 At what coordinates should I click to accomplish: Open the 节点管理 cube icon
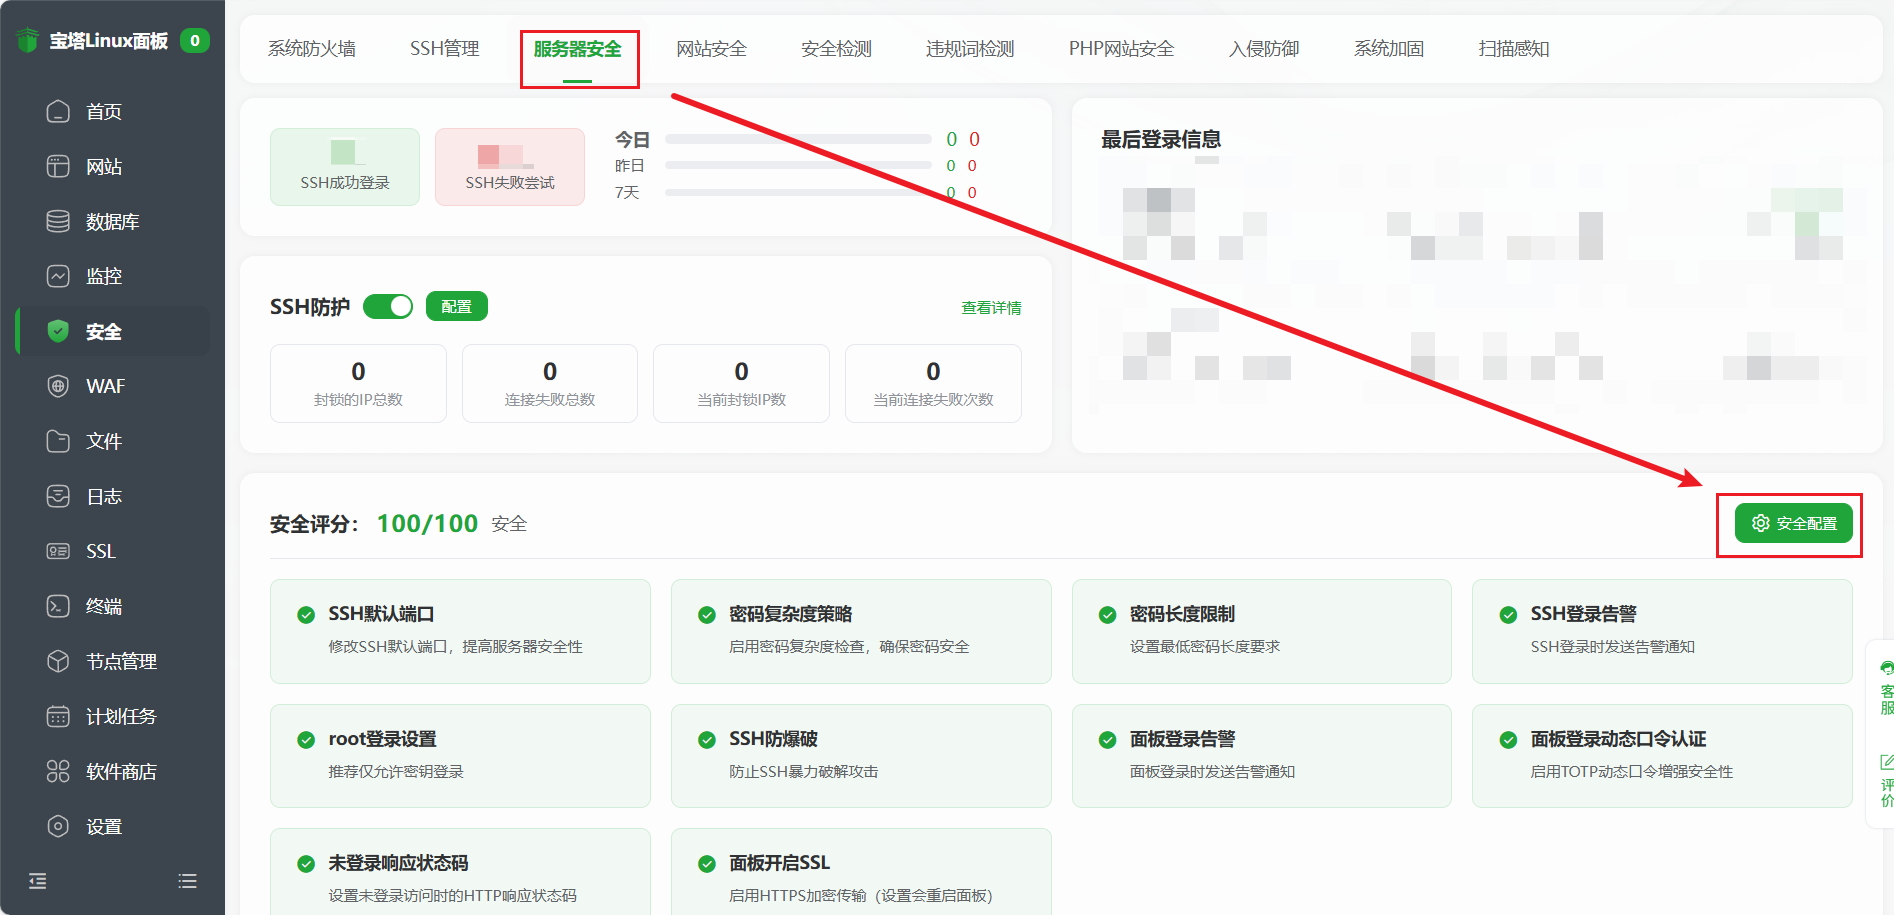point(58,661)
